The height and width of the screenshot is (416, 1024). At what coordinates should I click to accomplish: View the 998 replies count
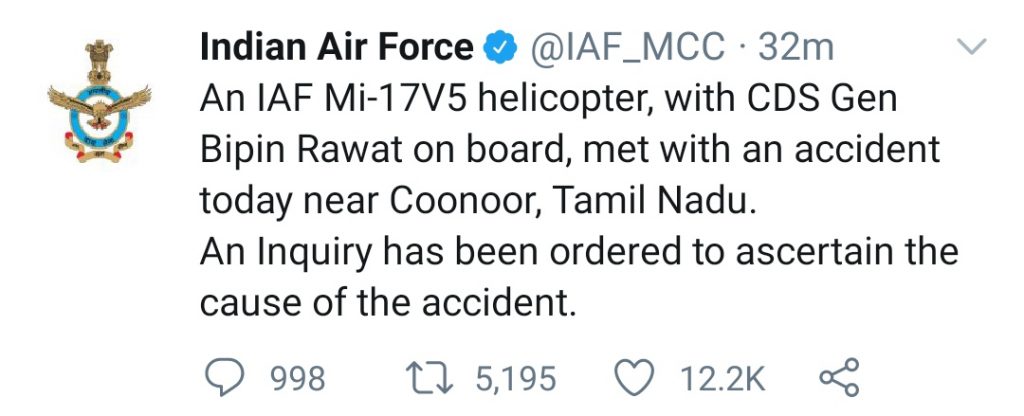click(x=299, y=379)
